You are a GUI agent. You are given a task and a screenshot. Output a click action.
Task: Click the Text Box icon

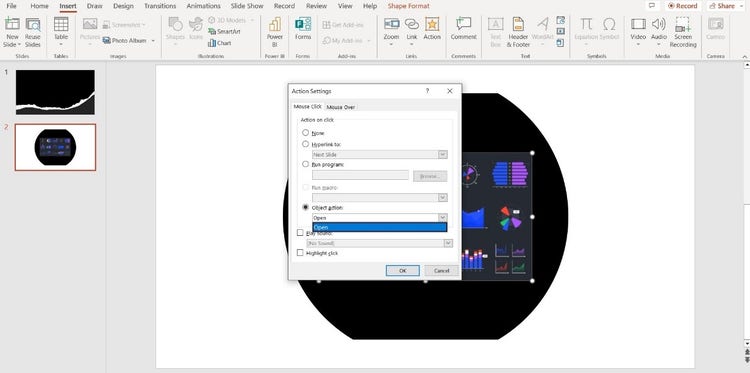pos(495,24)
